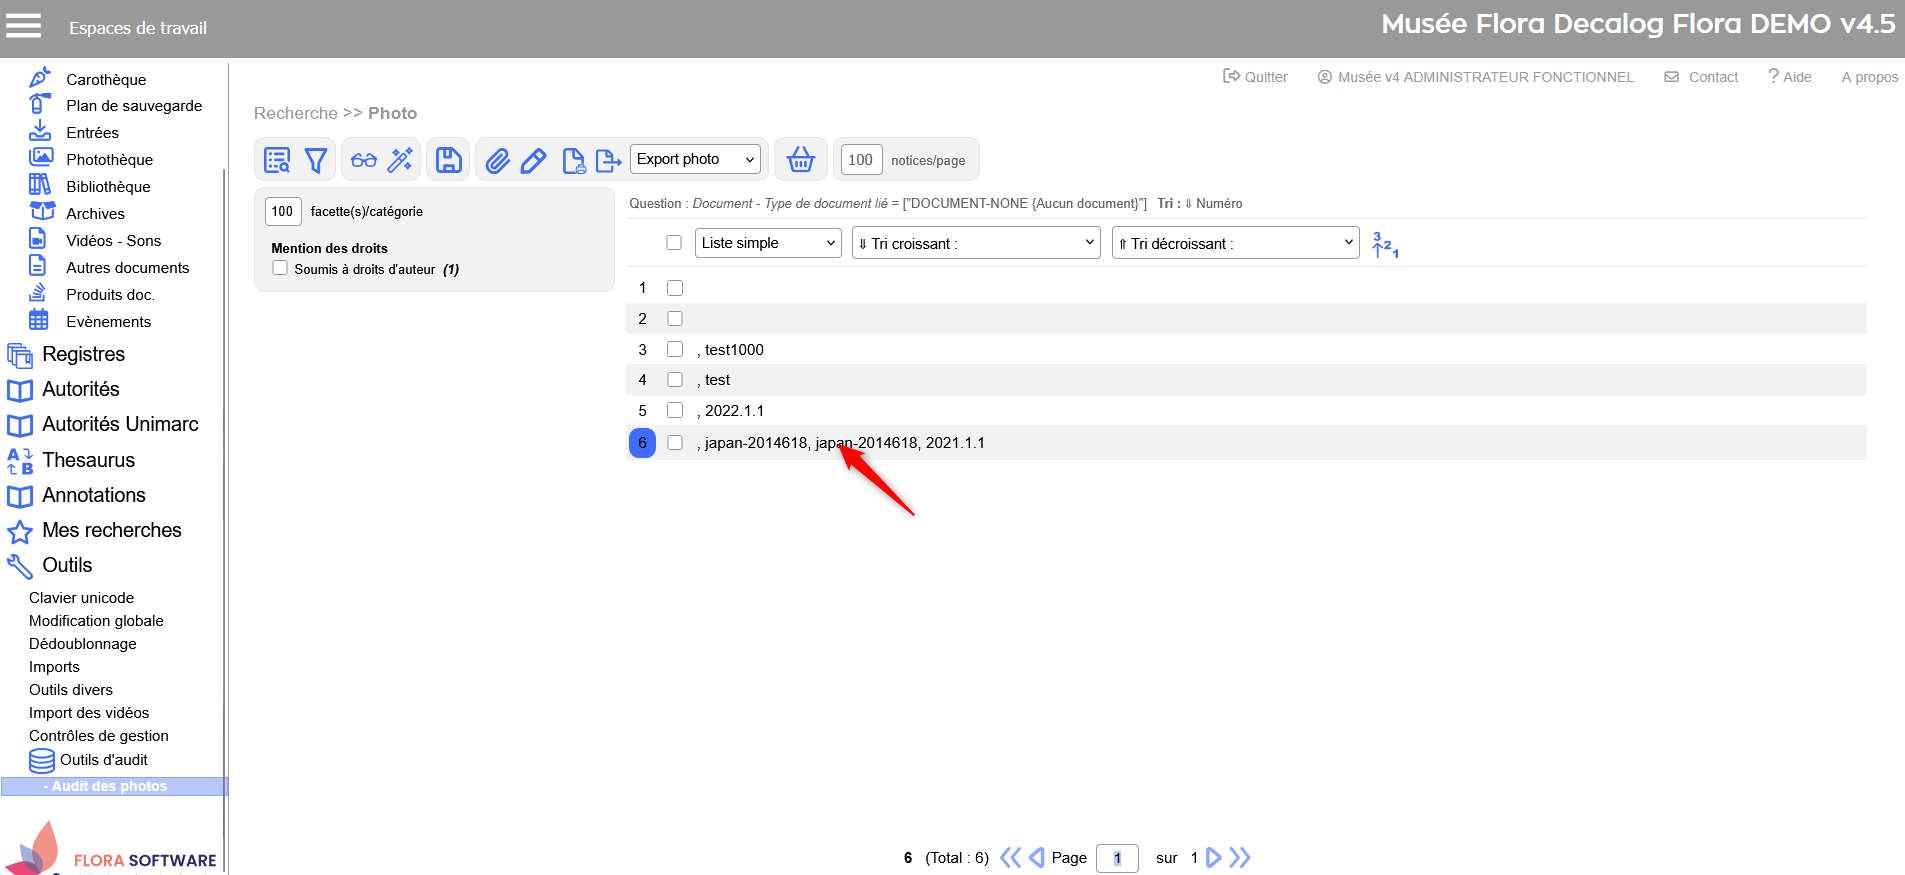Tick the checkbox for test1000 row
This screenshot has height=875, width=1905.
[x=675, y=349]
